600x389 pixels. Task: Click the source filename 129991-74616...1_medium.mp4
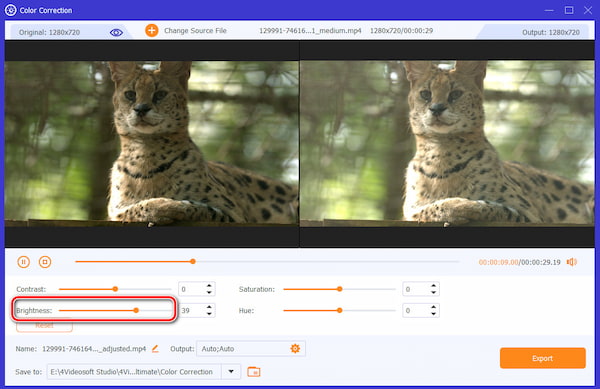310,31
